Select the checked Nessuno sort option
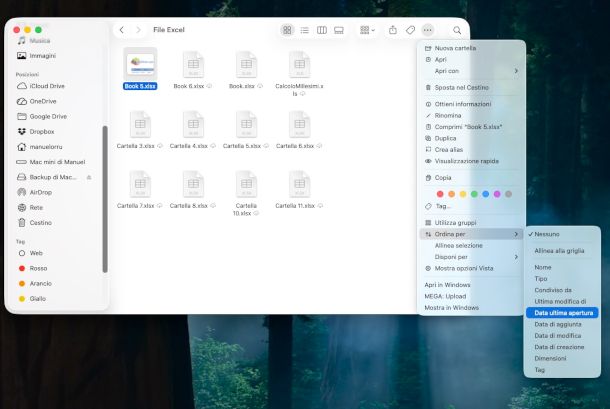 tap(562, 234)
